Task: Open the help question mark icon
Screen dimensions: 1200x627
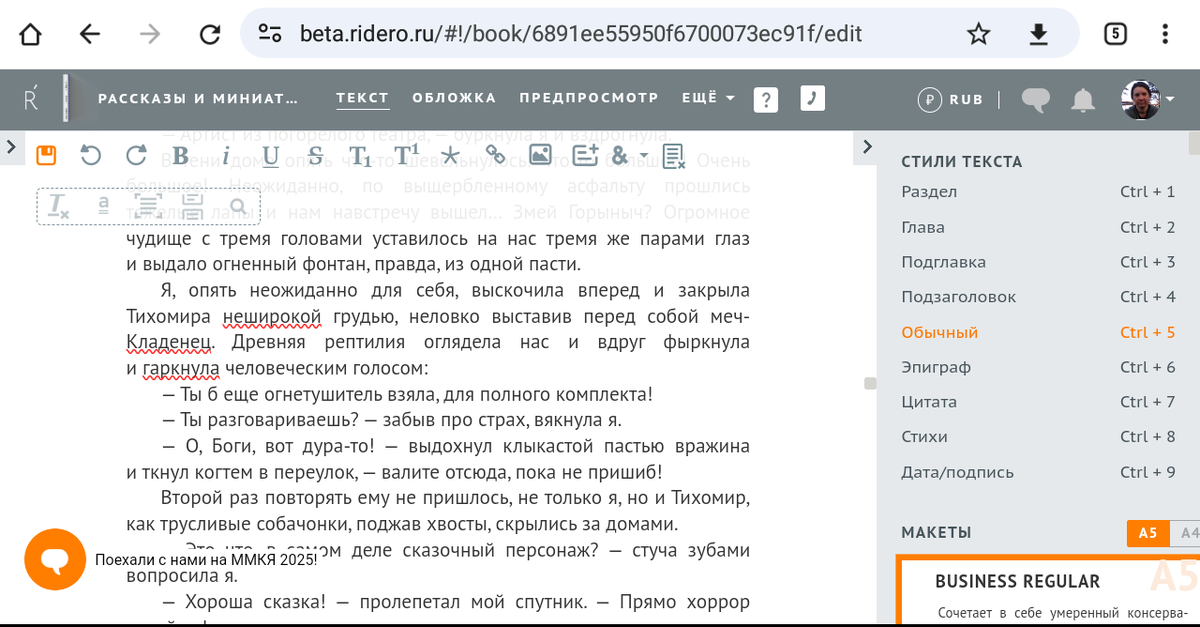Action: coord(766,99)
